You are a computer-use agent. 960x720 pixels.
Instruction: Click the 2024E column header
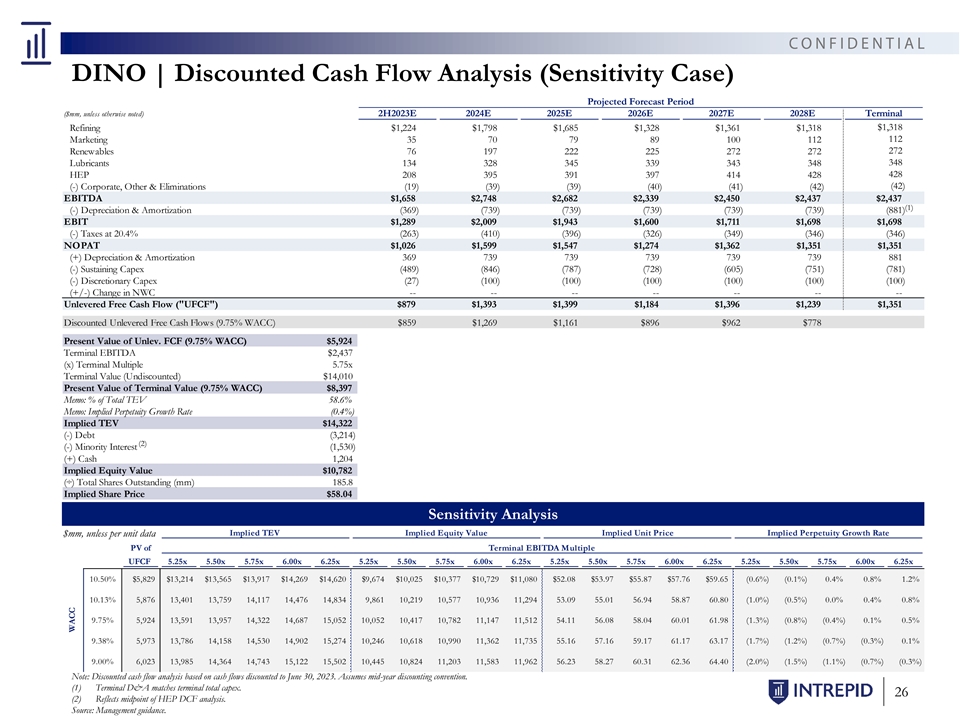(478, 113)
